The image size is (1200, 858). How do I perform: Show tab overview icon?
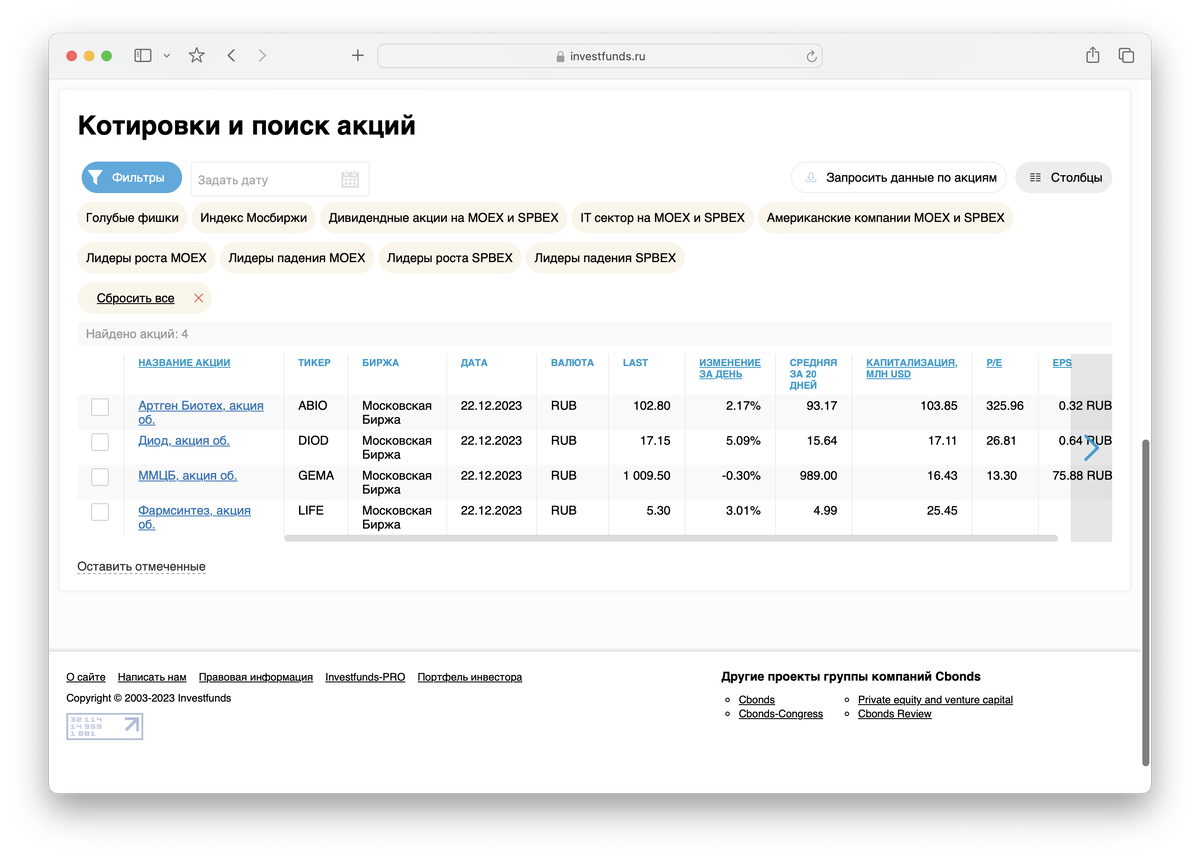pos(1126,56)
